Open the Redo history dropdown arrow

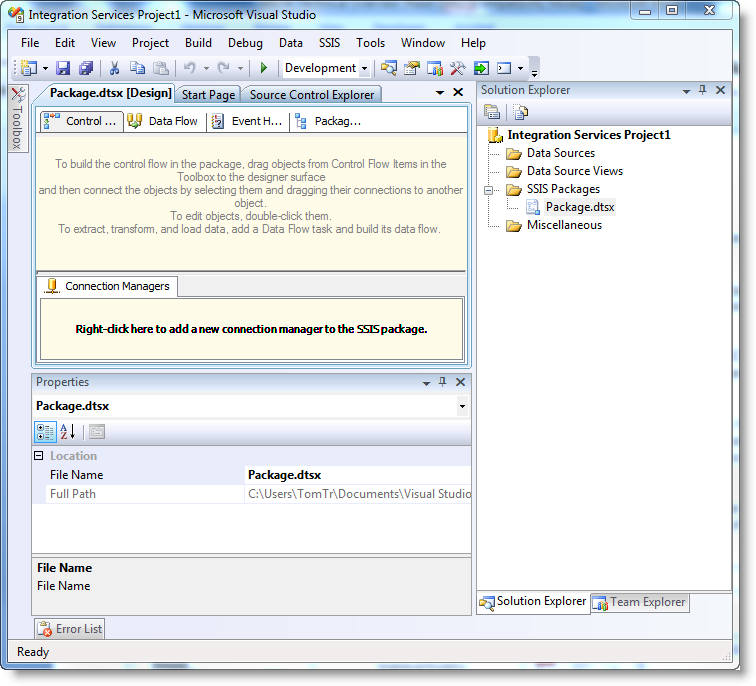point(240,68)
